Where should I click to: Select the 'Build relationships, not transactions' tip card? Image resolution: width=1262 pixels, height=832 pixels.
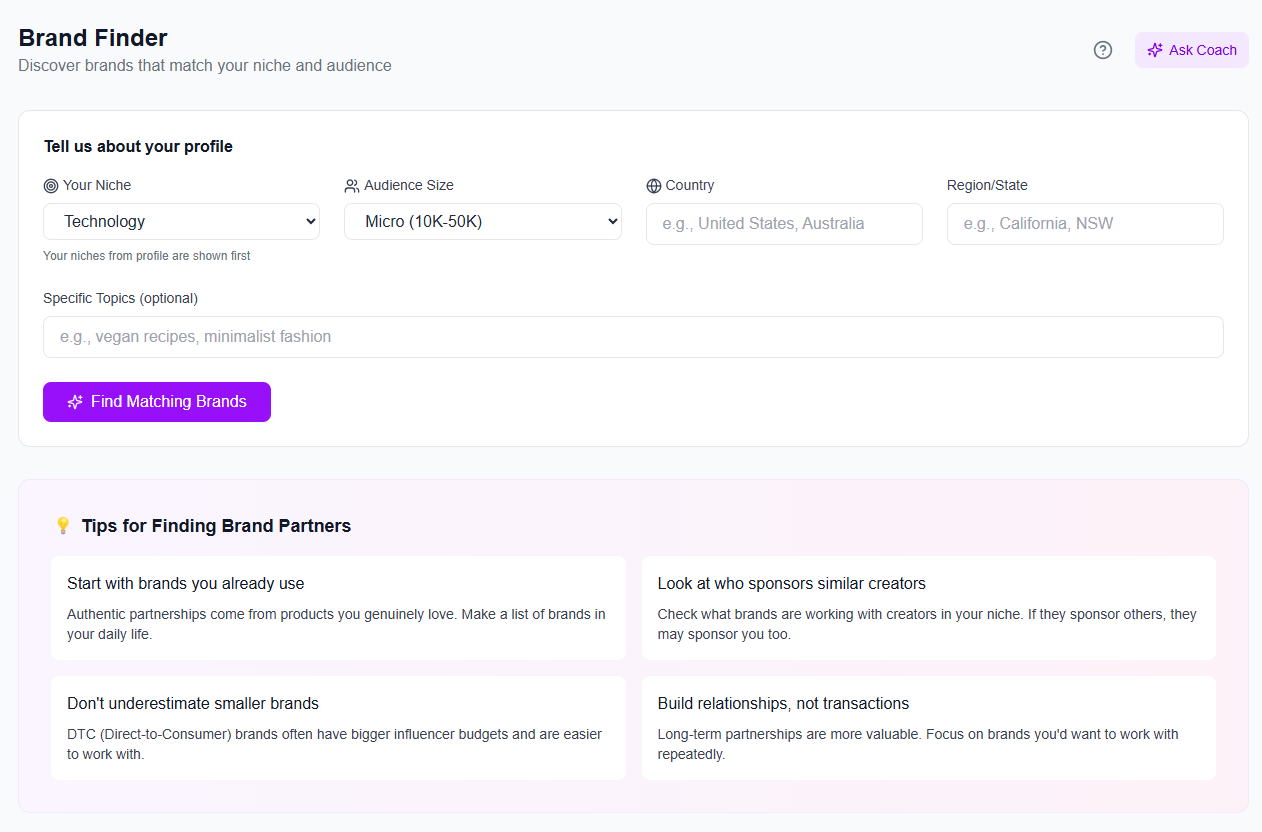[x=928, y=728]
